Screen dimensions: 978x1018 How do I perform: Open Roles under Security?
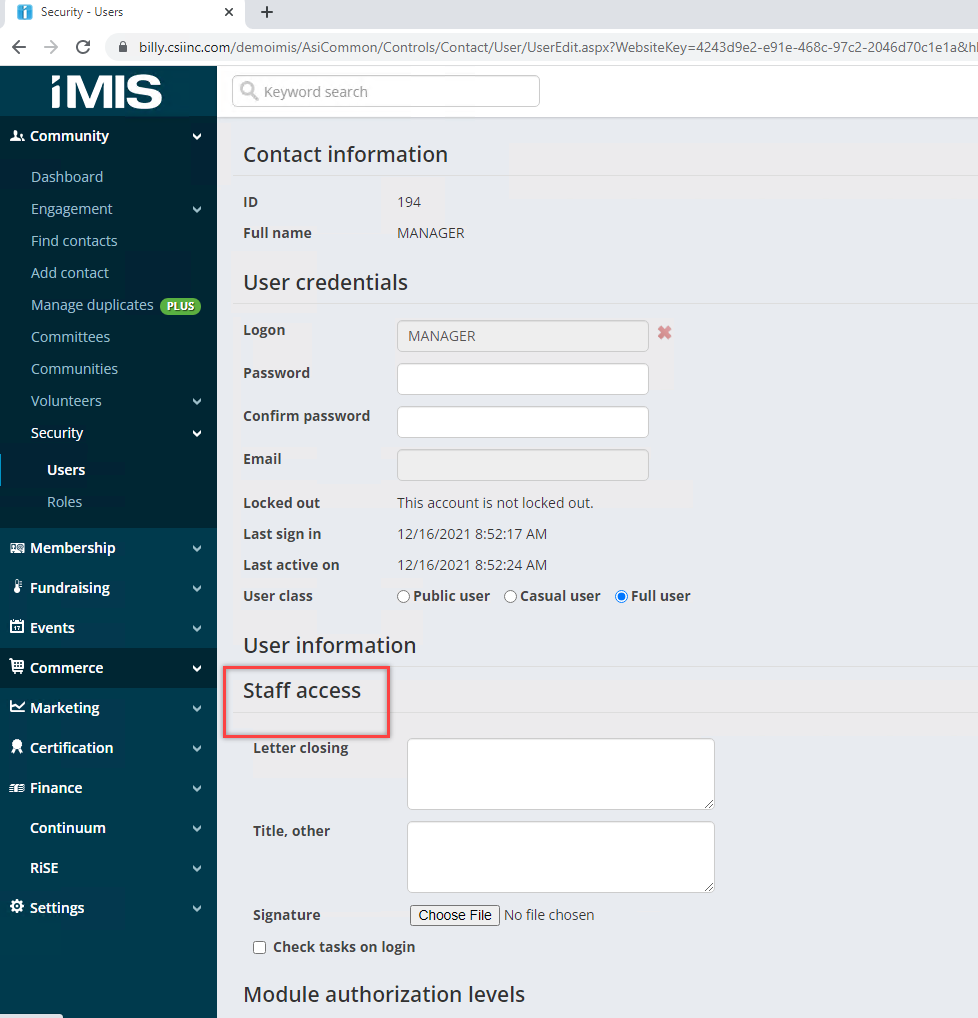[x=64, y=502]
